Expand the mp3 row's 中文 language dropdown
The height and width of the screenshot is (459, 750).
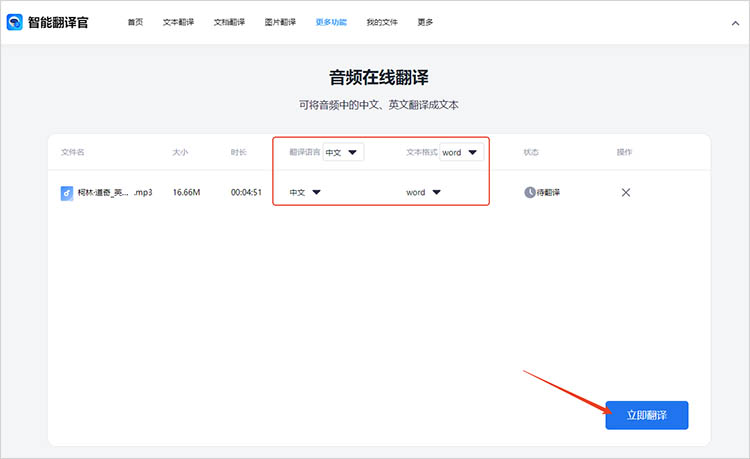point(305,192)
